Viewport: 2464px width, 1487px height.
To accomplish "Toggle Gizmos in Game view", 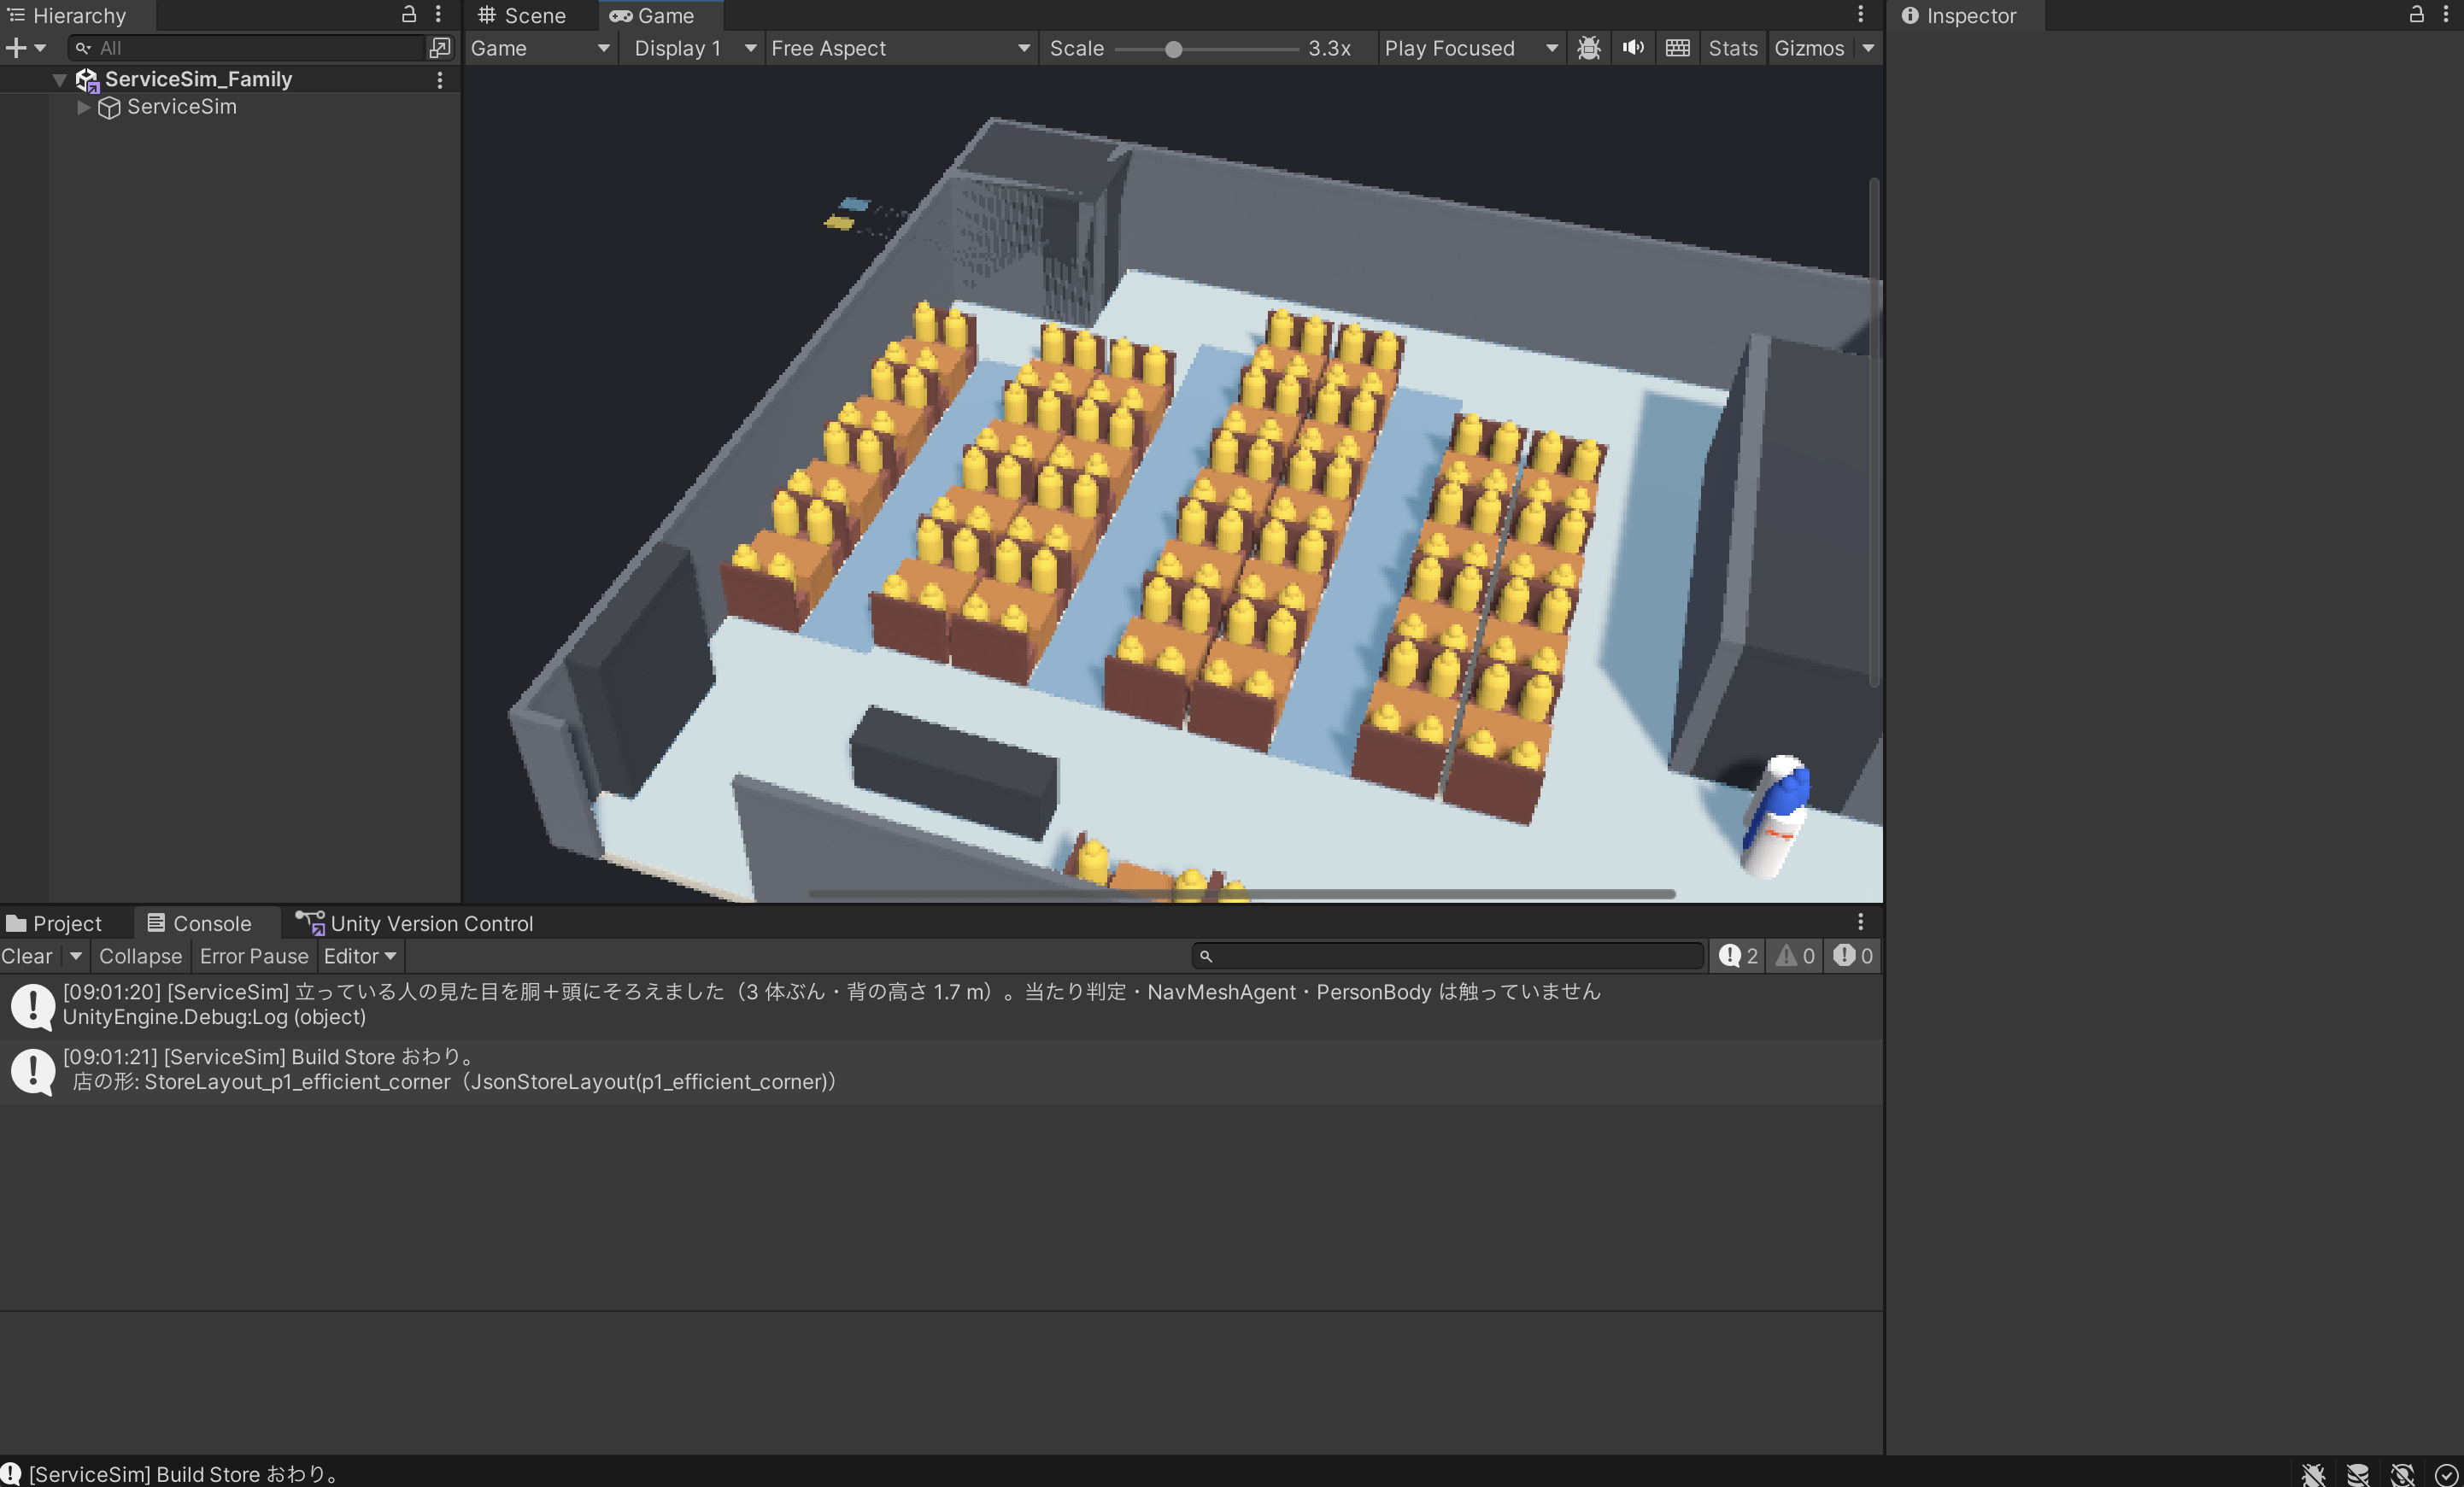I will [x=1808, y=47].
